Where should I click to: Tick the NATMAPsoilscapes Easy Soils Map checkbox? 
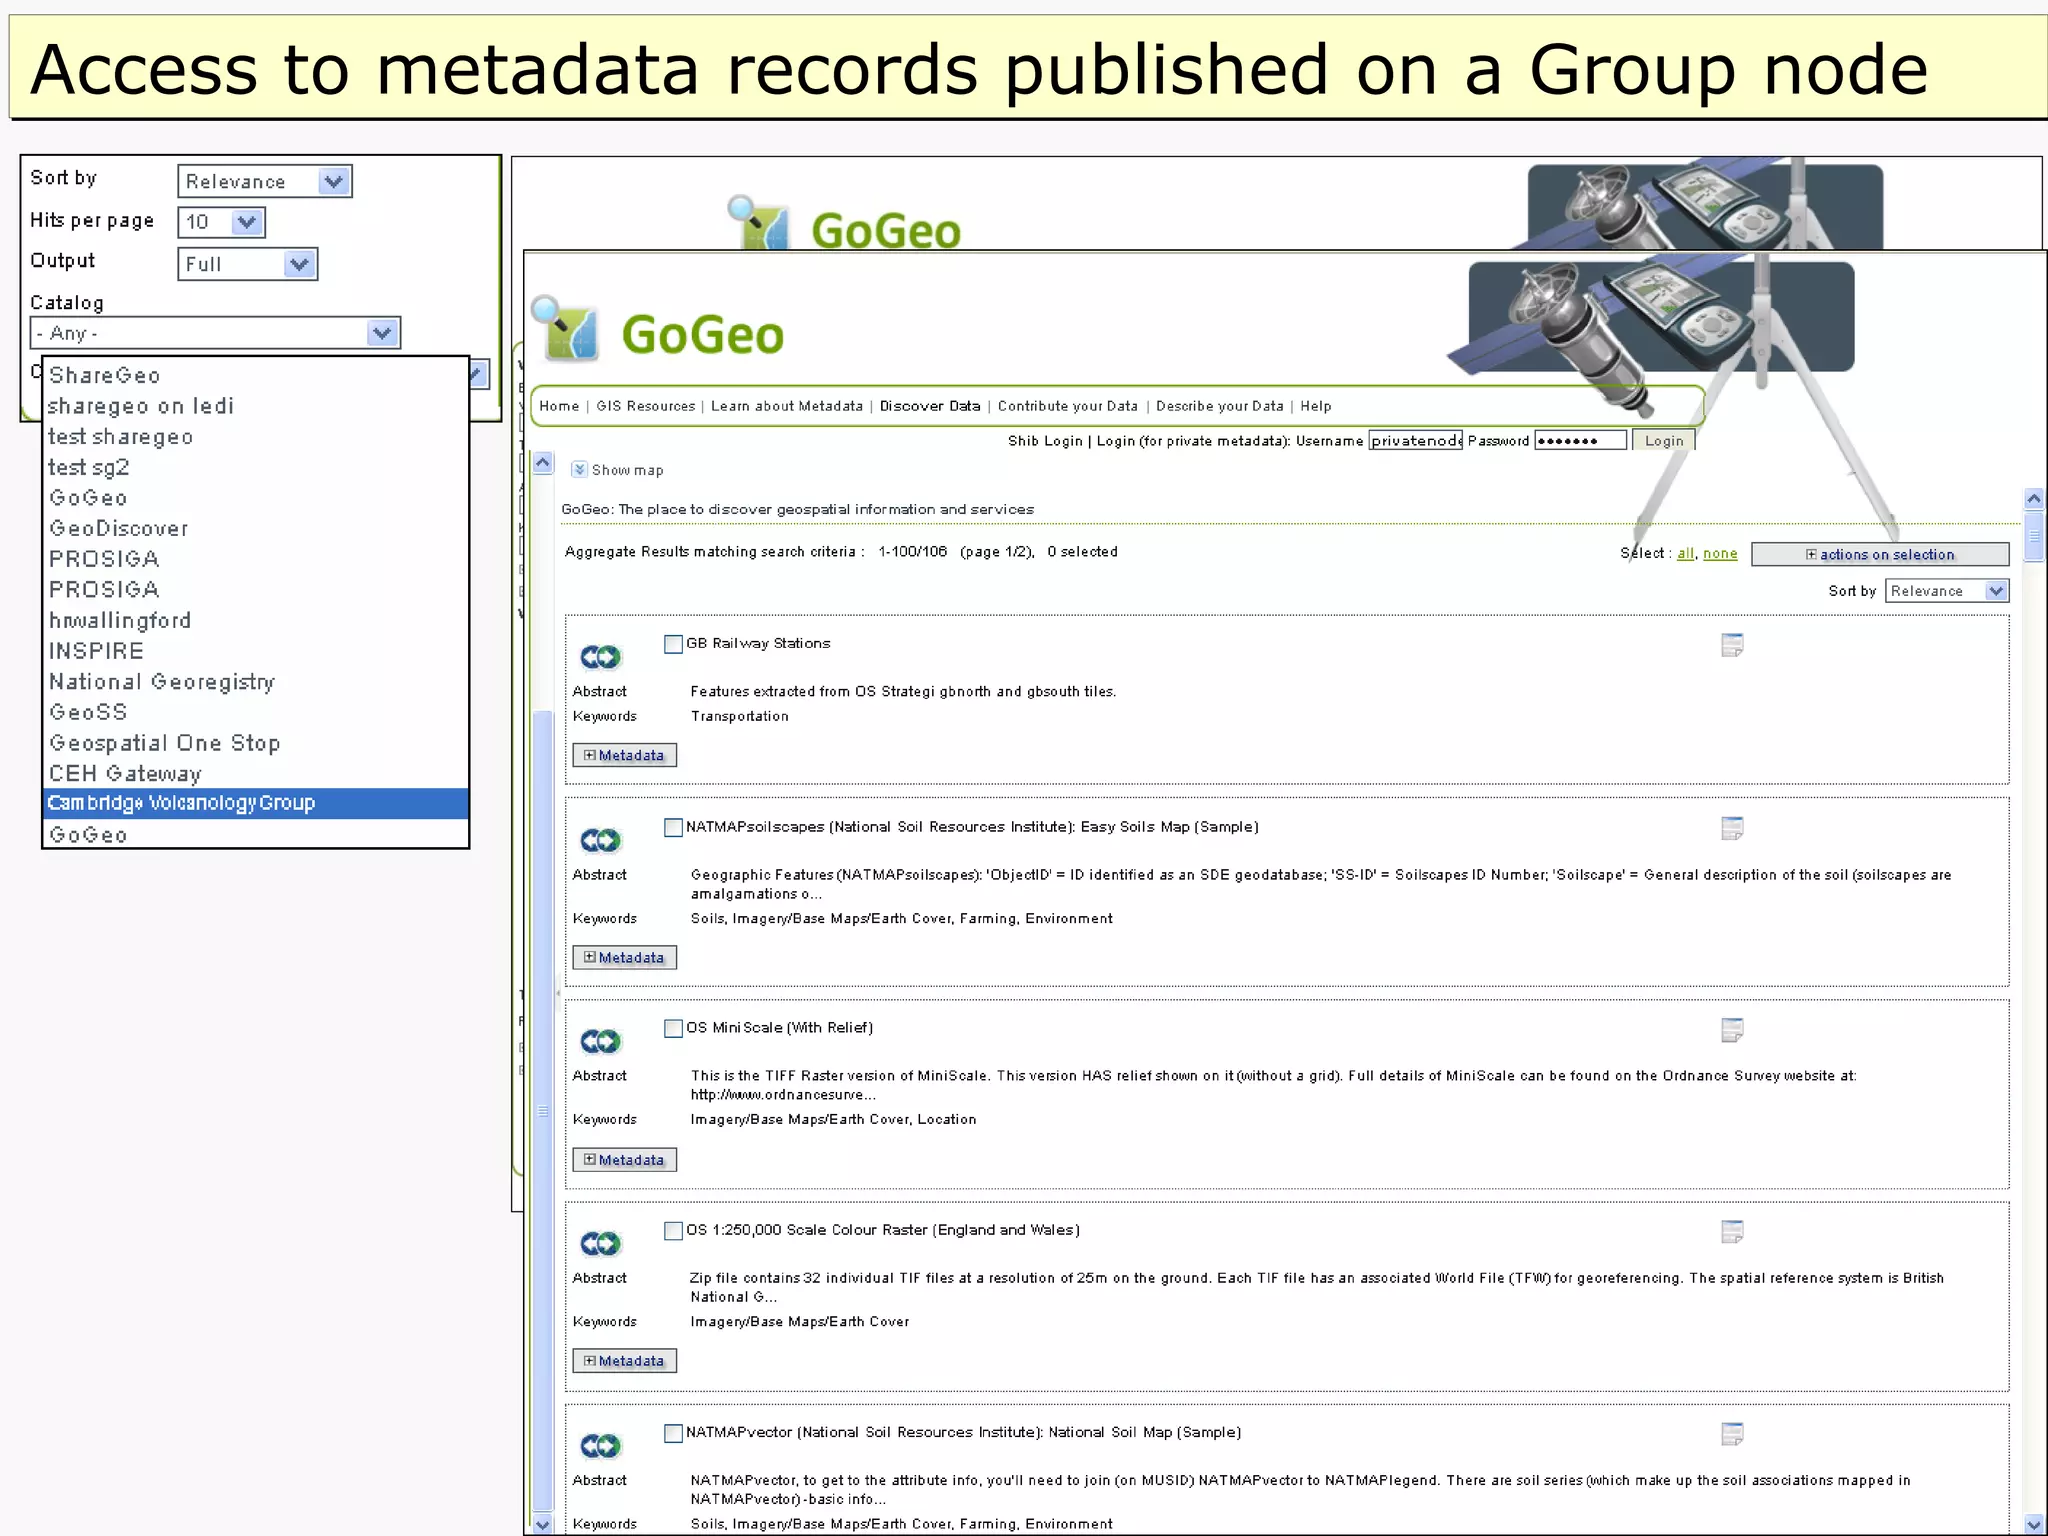coord(673,827)
